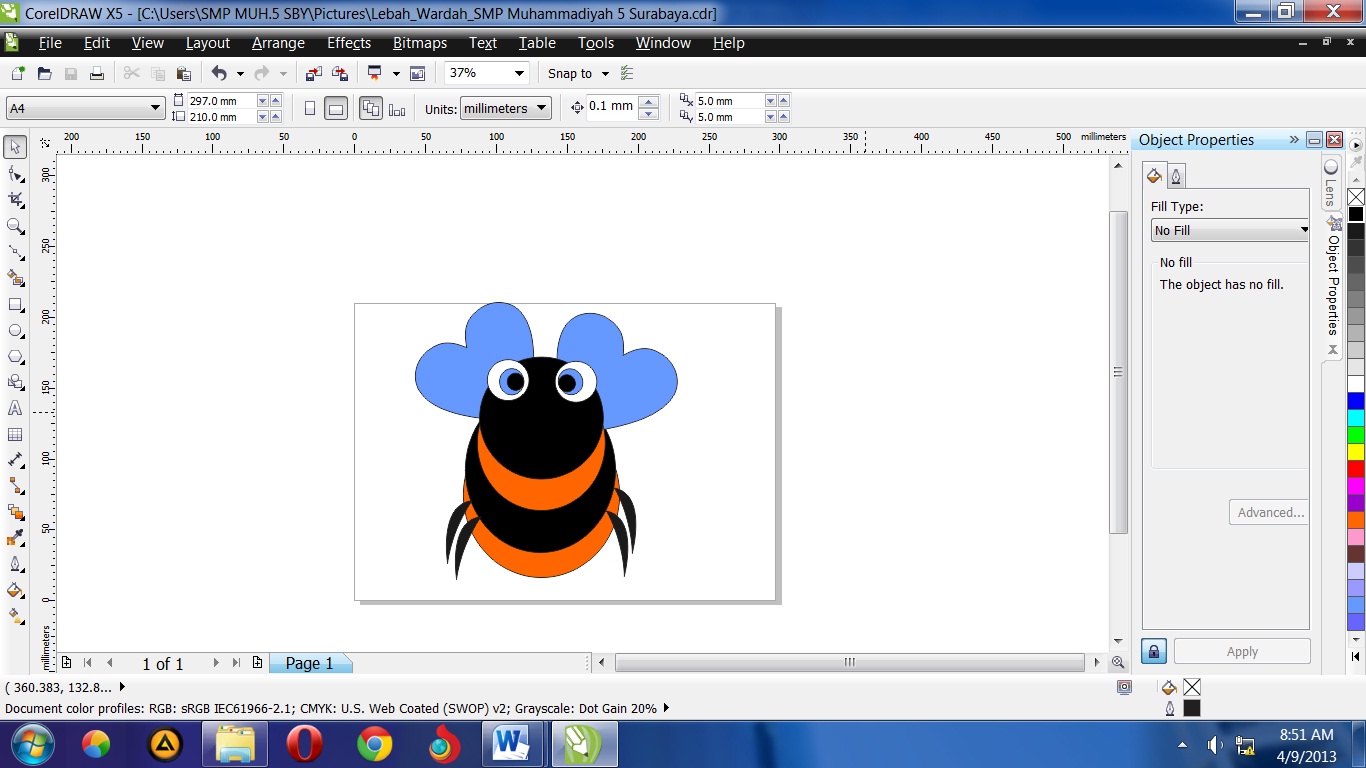Open the File menu

pyautogui.click(x=50, y=43)
